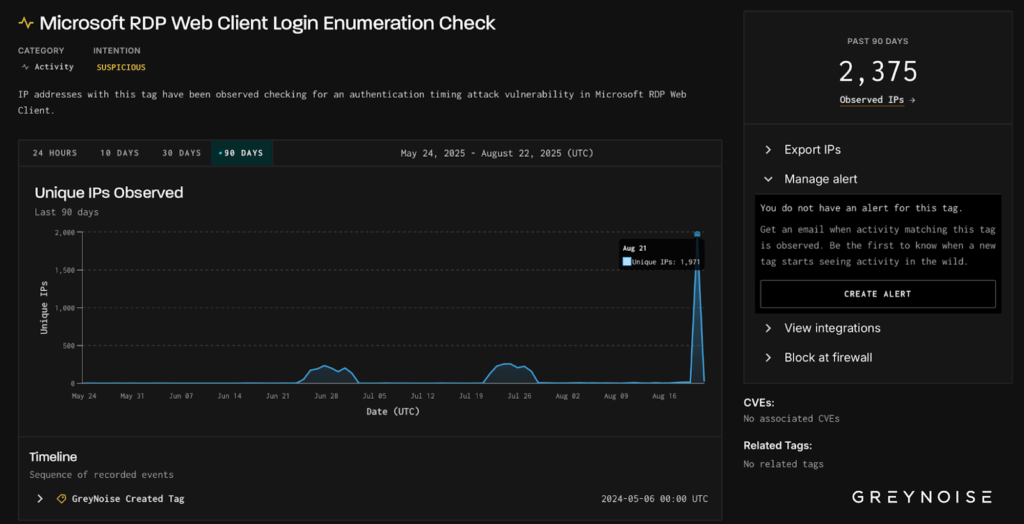Click the tag icon next to GreyNoise Created Tag

point(61,498)
